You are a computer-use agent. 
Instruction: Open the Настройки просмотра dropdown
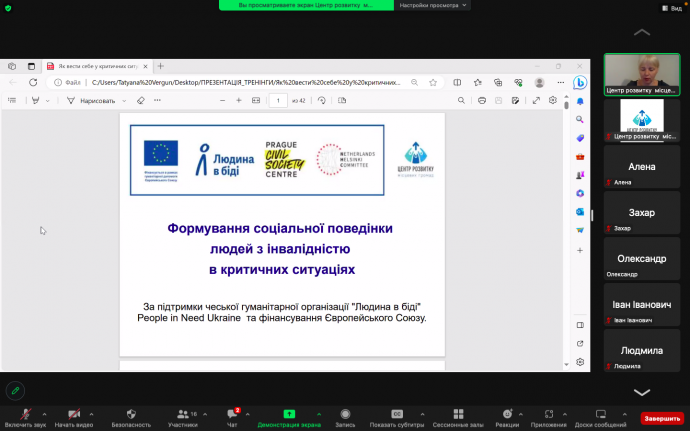click(x=429, y=5)
